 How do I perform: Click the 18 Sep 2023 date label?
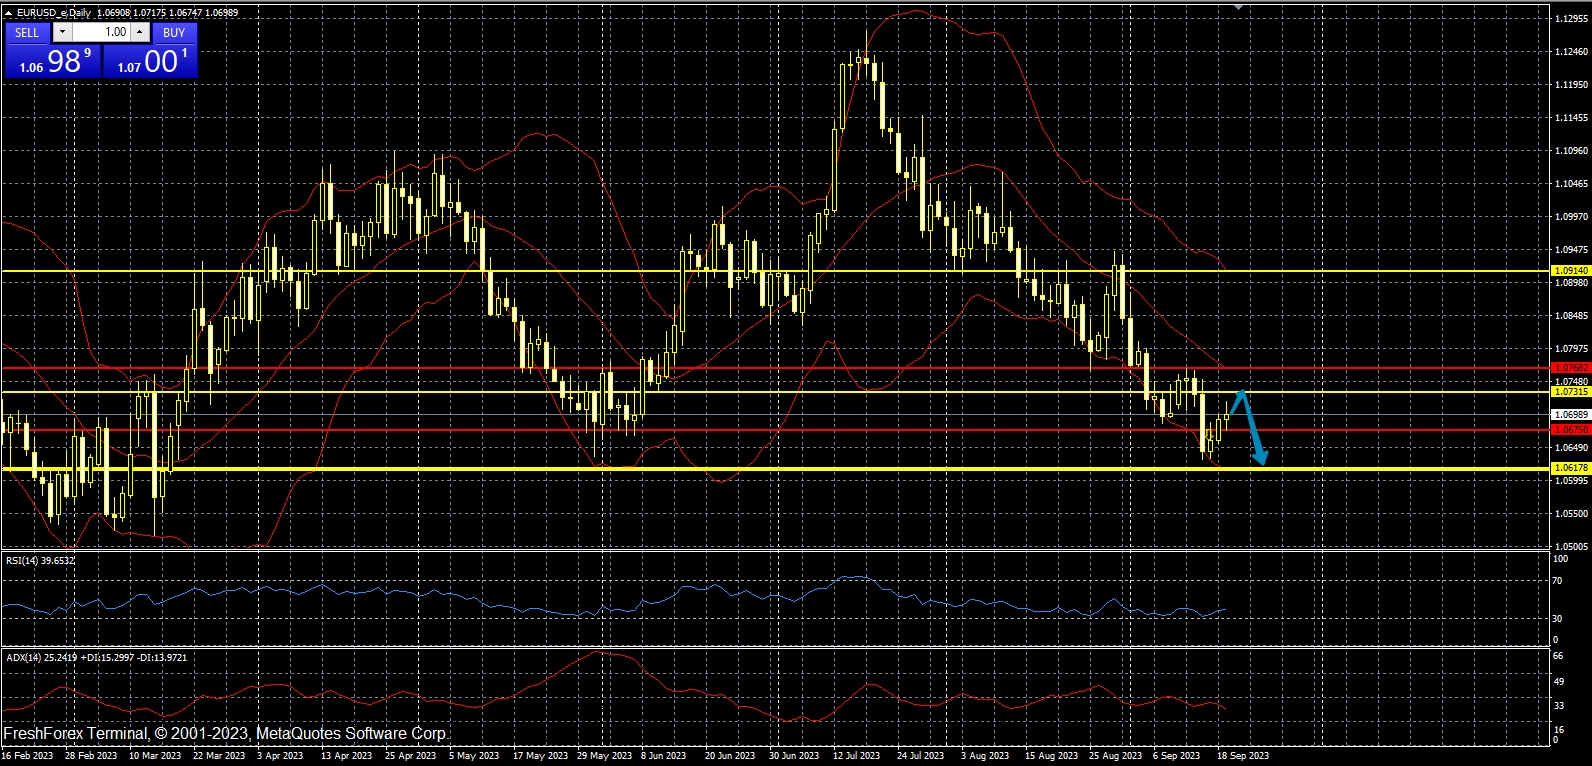(x=1242, y=756)
